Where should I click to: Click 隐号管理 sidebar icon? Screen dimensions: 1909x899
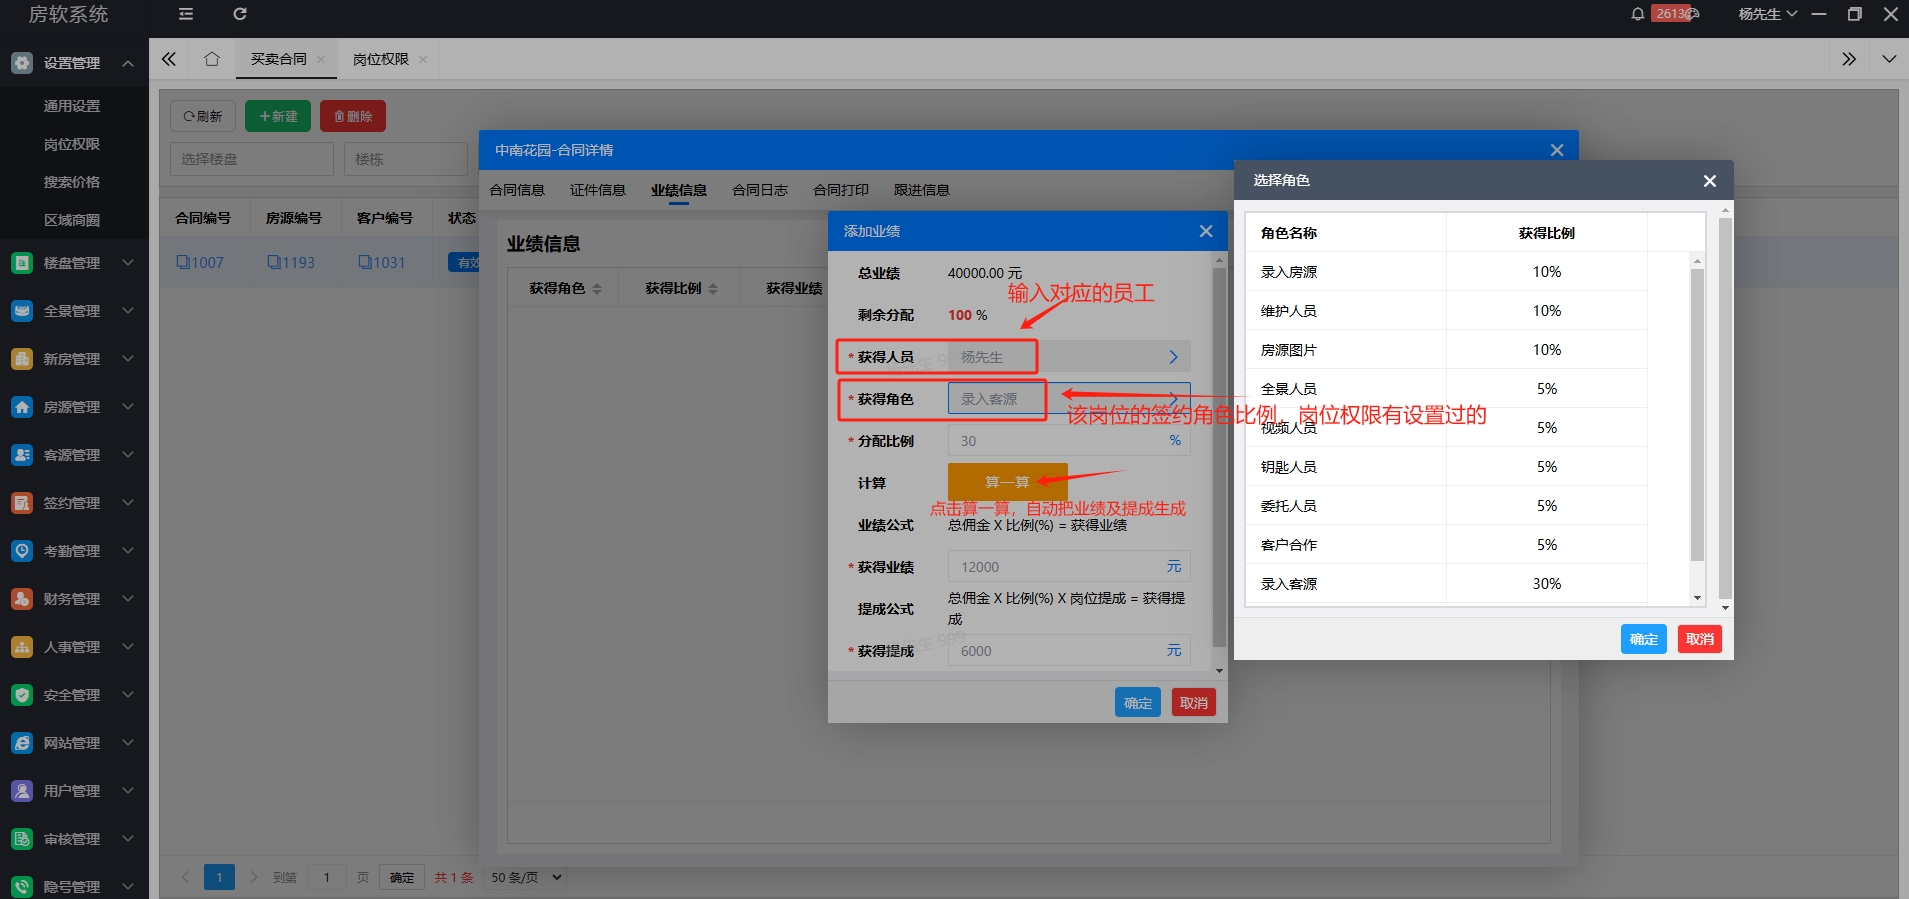[x=22, y=887]
